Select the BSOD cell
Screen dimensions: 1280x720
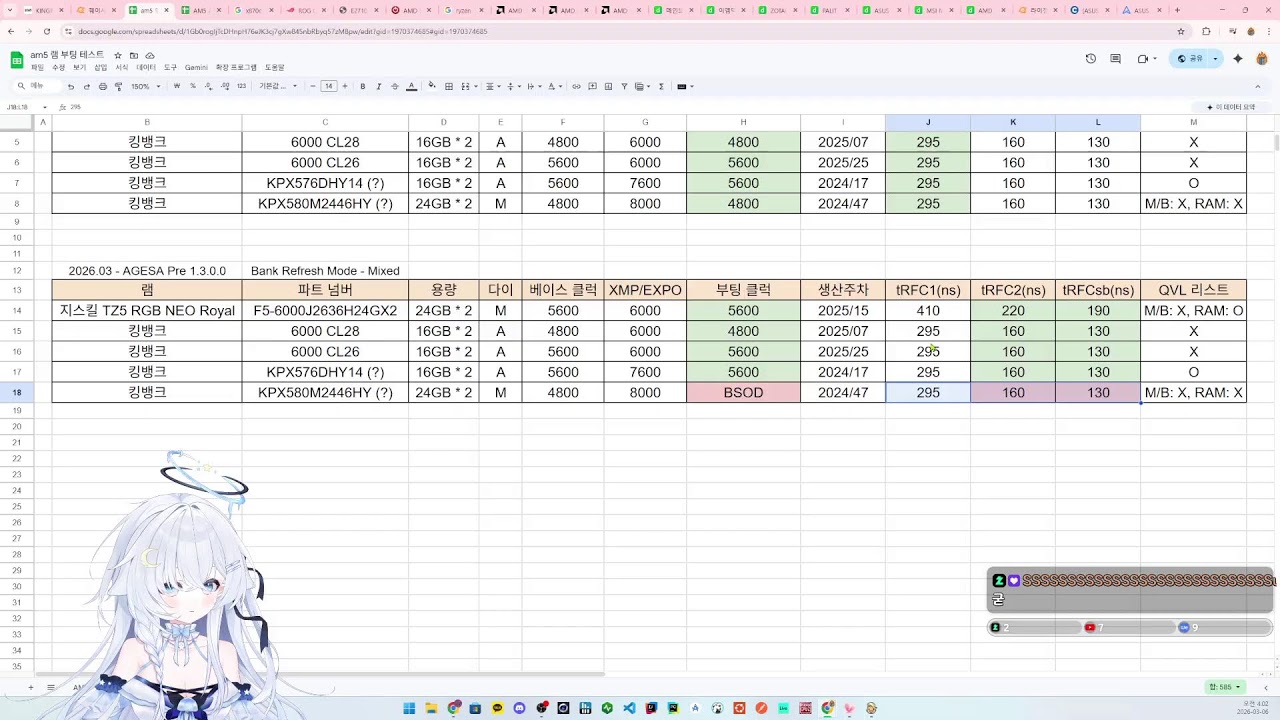point(743,393)
